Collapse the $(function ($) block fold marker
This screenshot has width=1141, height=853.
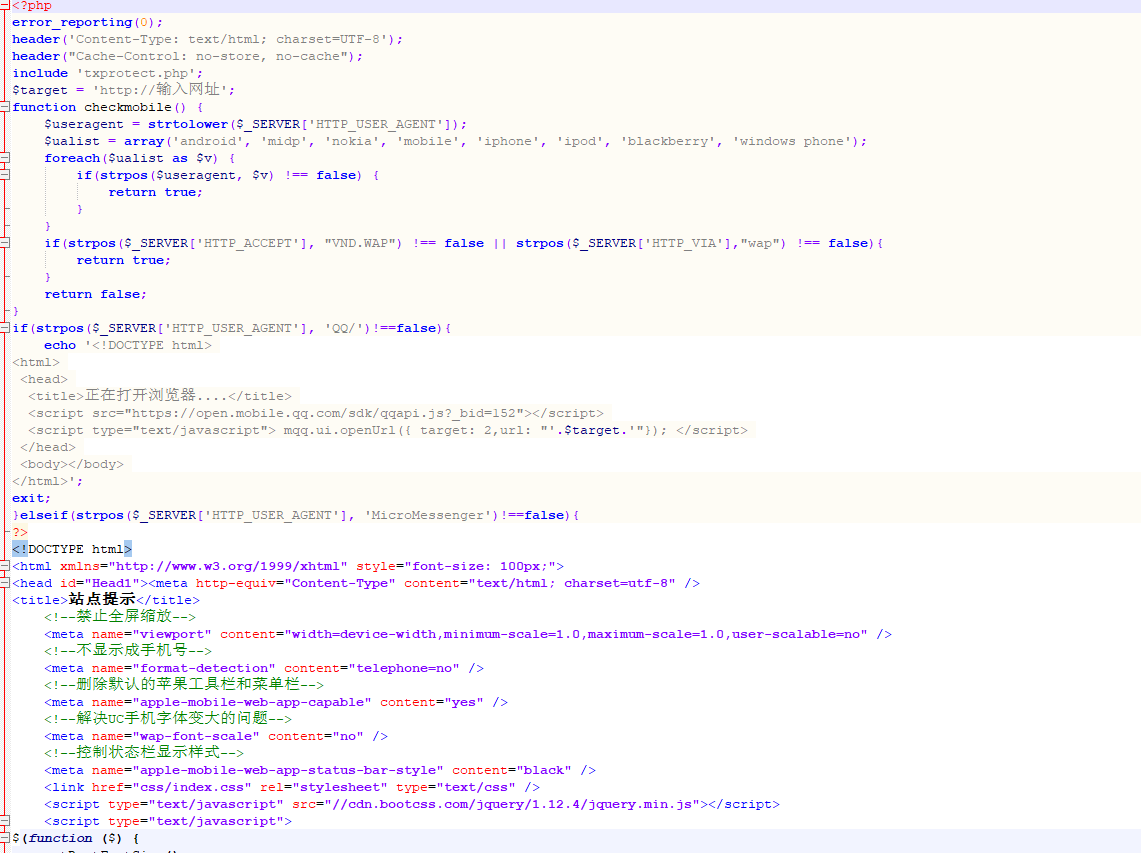click(4, 838)
